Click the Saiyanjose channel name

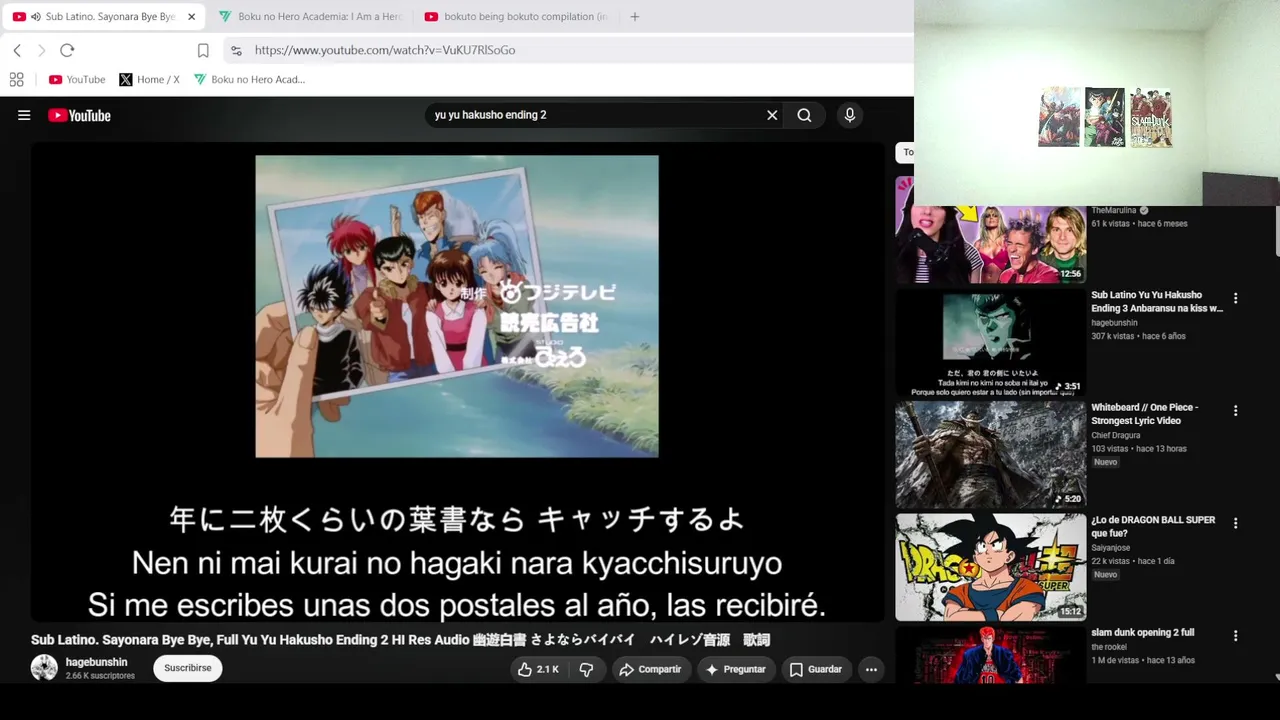(1111, 548)
